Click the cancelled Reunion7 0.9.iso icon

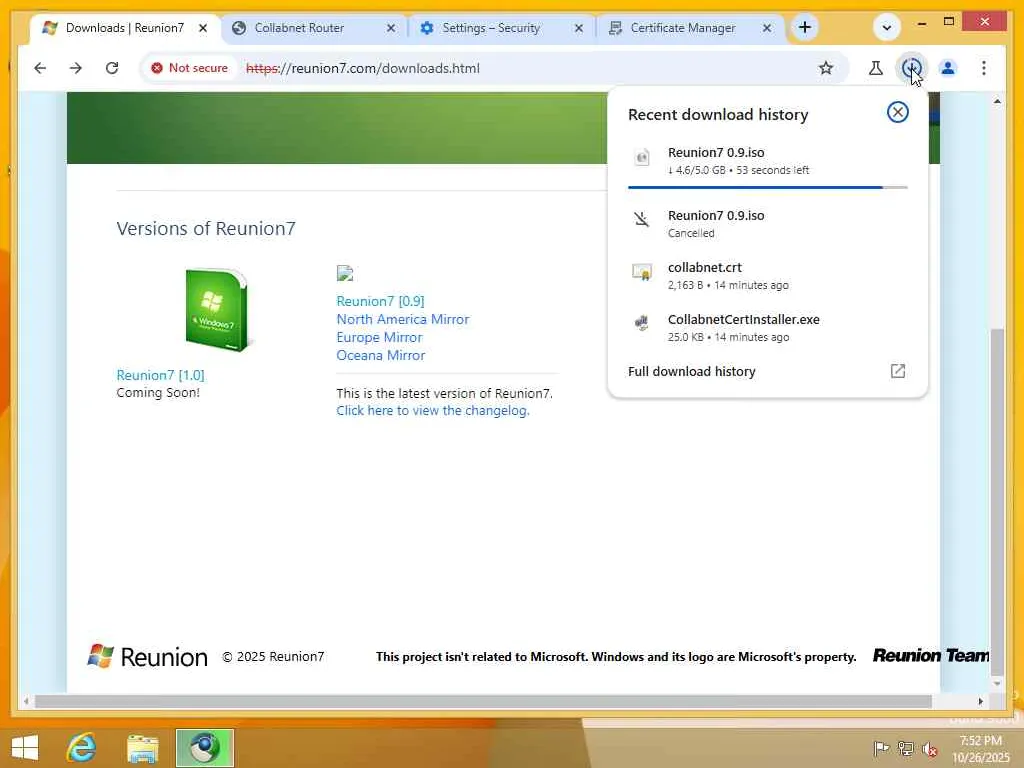tap(642, 219)
